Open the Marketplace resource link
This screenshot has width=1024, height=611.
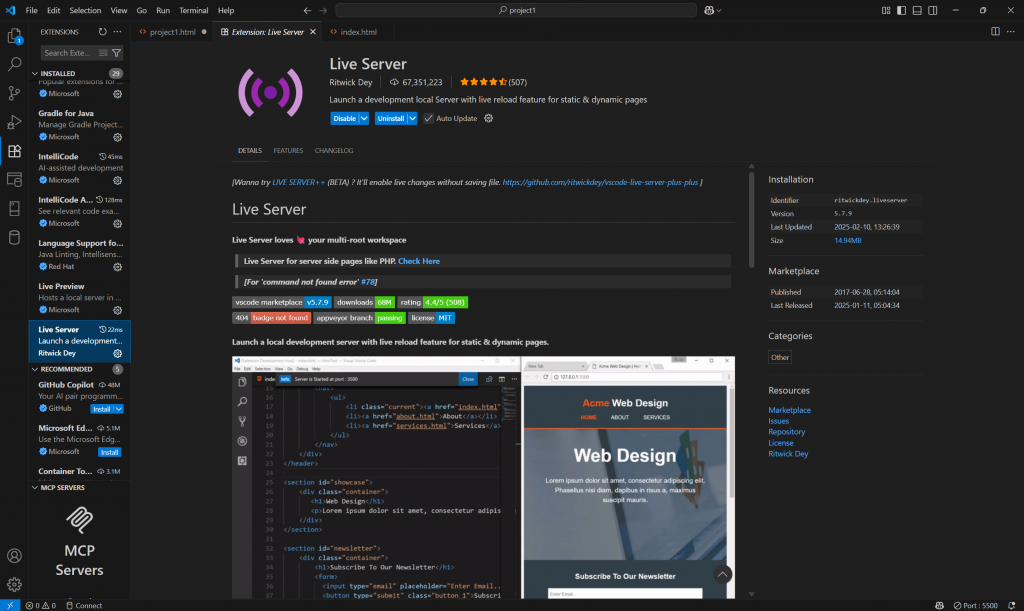point(790,411)
